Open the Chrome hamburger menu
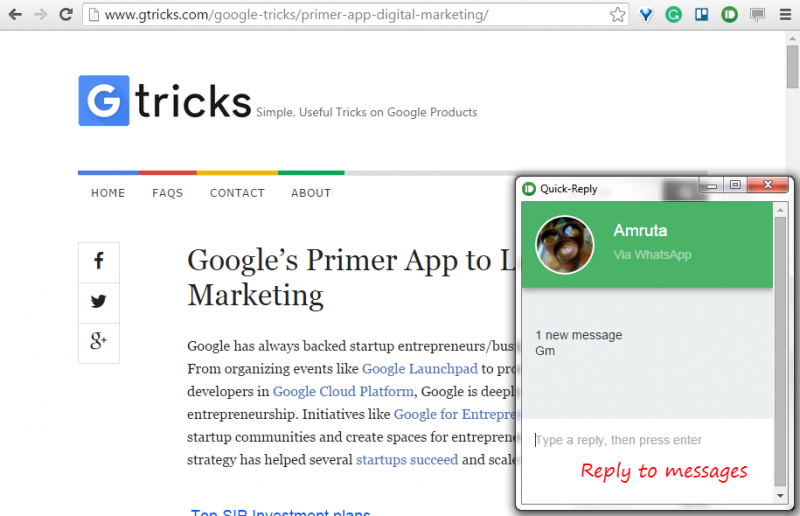This screenshot has height=516, width=800. click(785, 15)
